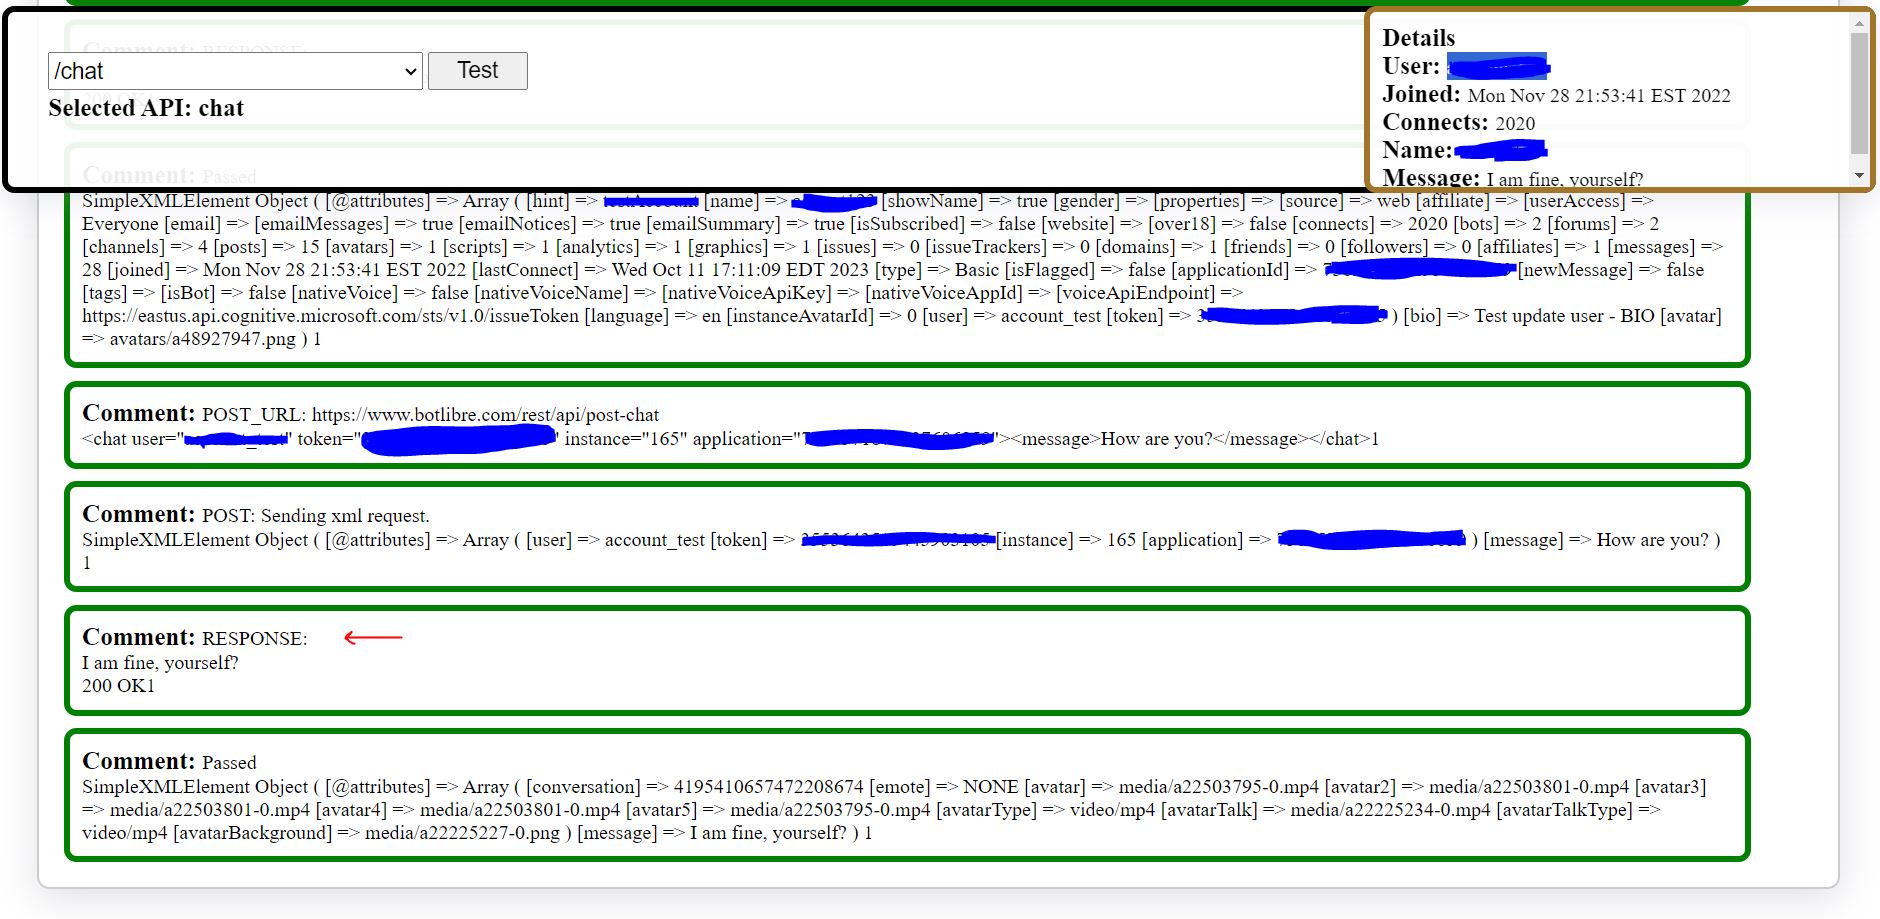Viewport: 1880px width, 919px height.
Task: Click the avatars/a48927947.png path text
Action: [202, 339]
